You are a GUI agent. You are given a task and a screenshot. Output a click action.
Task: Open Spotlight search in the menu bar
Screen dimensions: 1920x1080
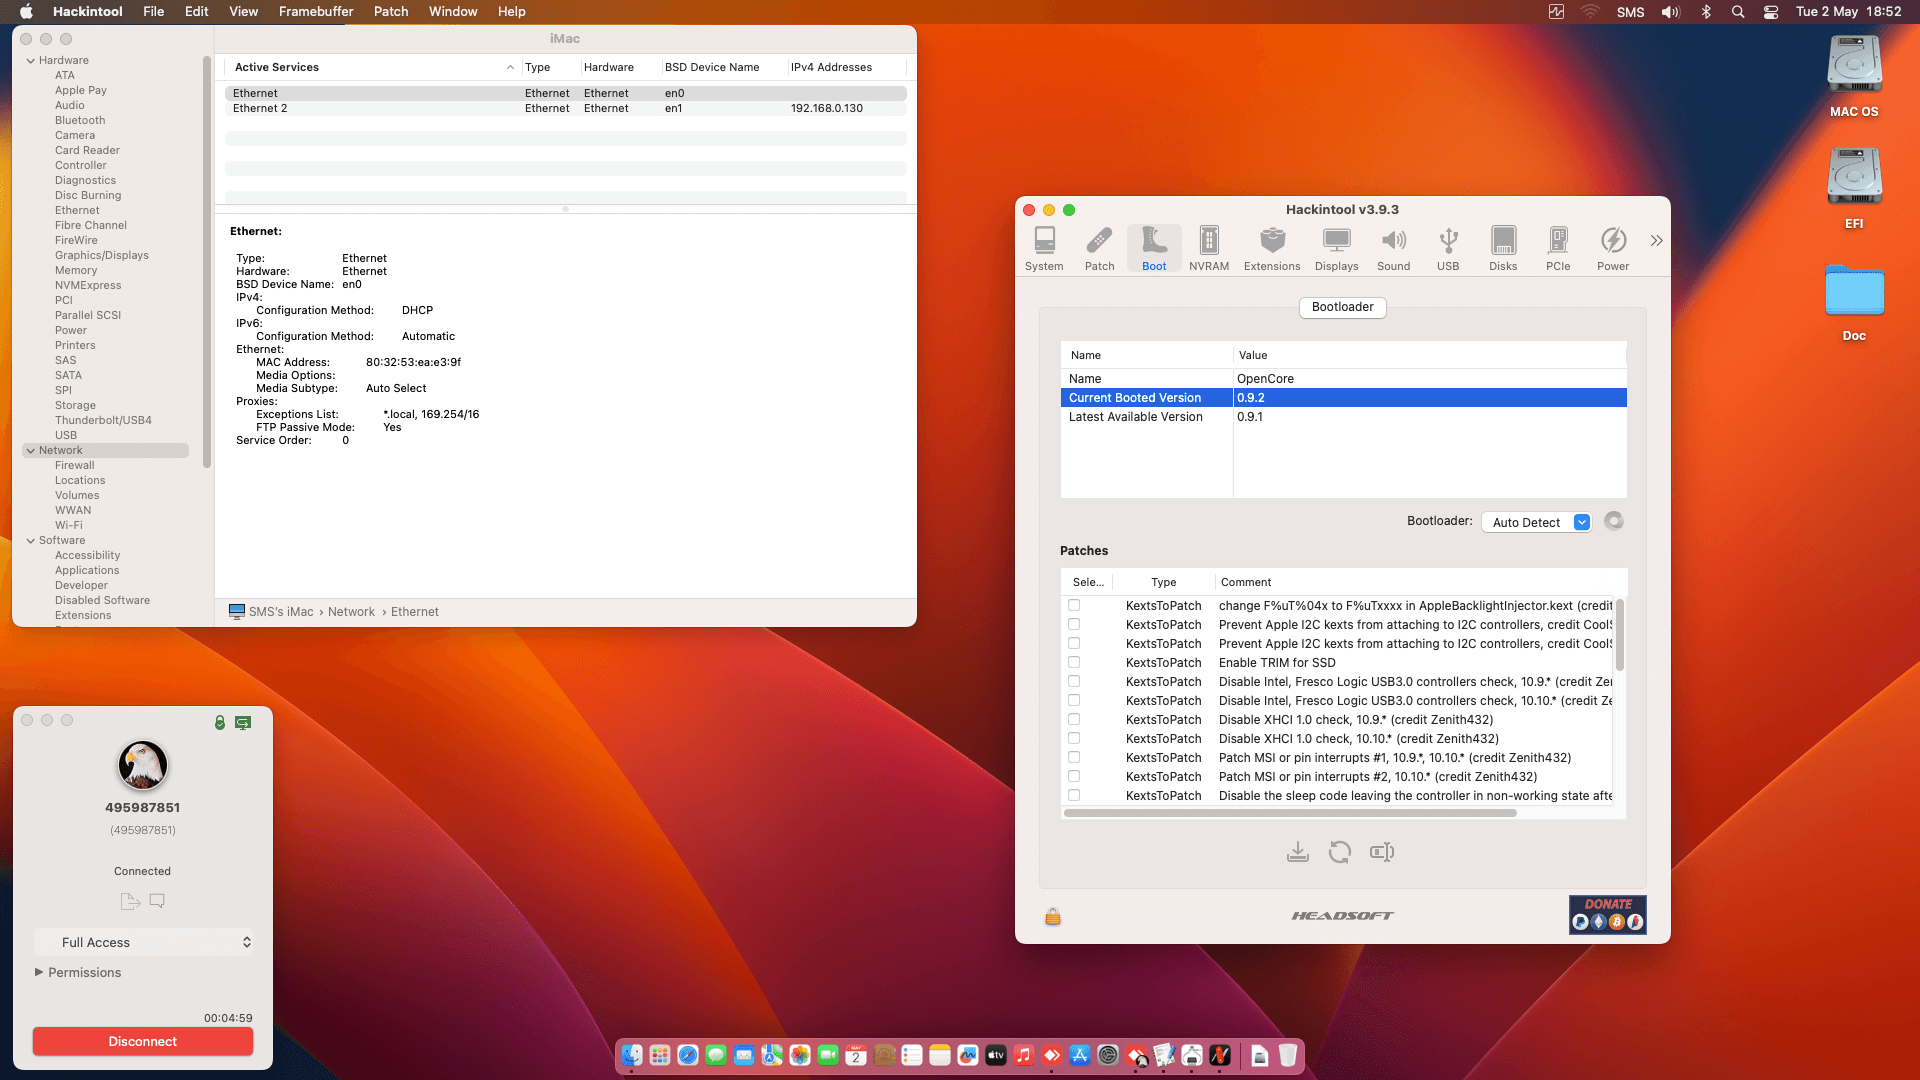click(1738, 12)
